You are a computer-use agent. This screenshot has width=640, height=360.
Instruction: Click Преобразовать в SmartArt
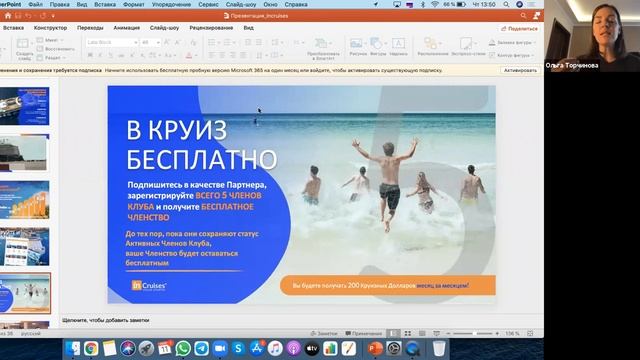(323, 49)
